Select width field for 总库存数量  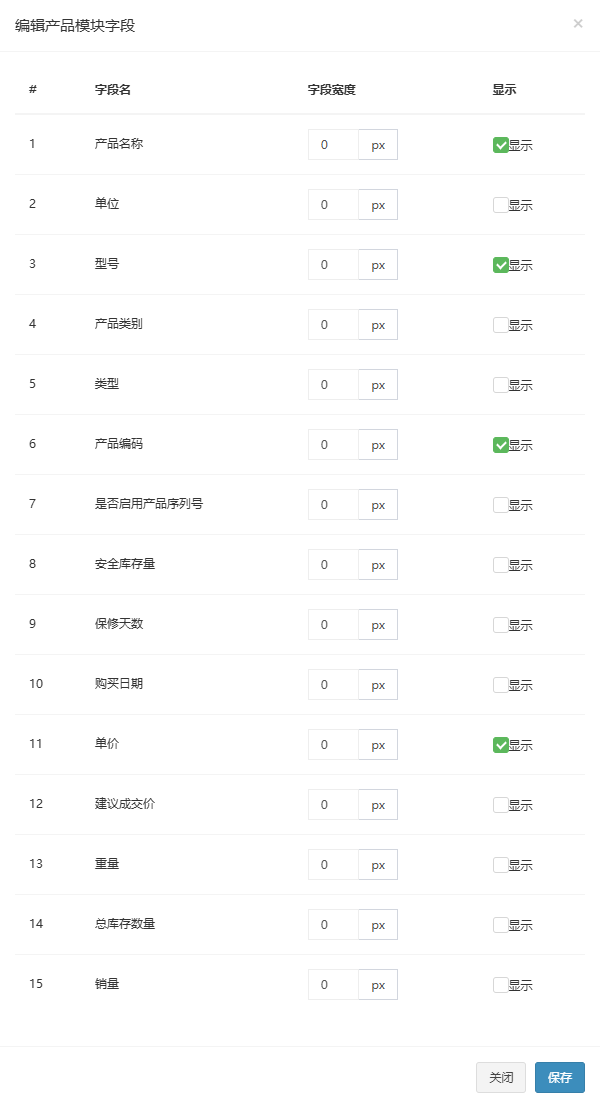click(333, 925)
